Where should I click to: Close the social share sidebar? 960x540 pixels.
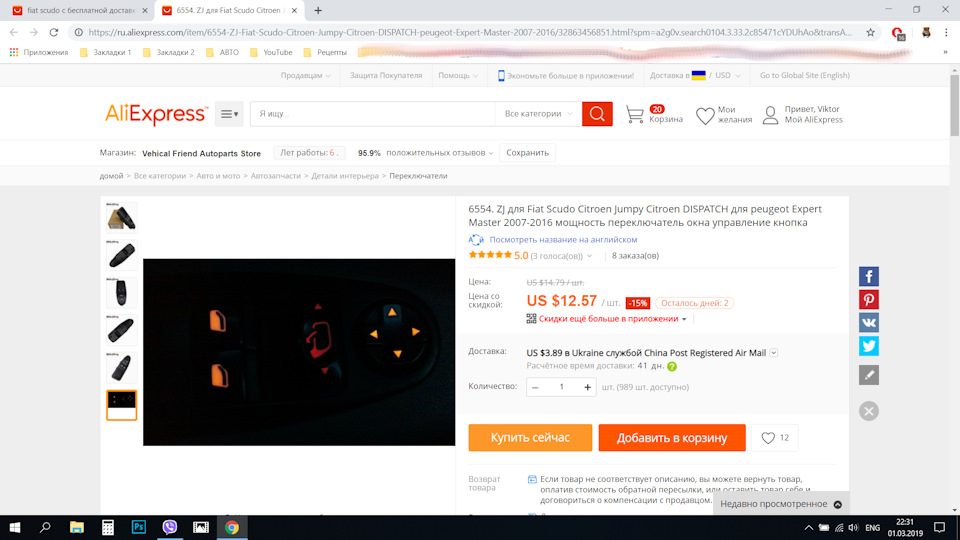868,411
